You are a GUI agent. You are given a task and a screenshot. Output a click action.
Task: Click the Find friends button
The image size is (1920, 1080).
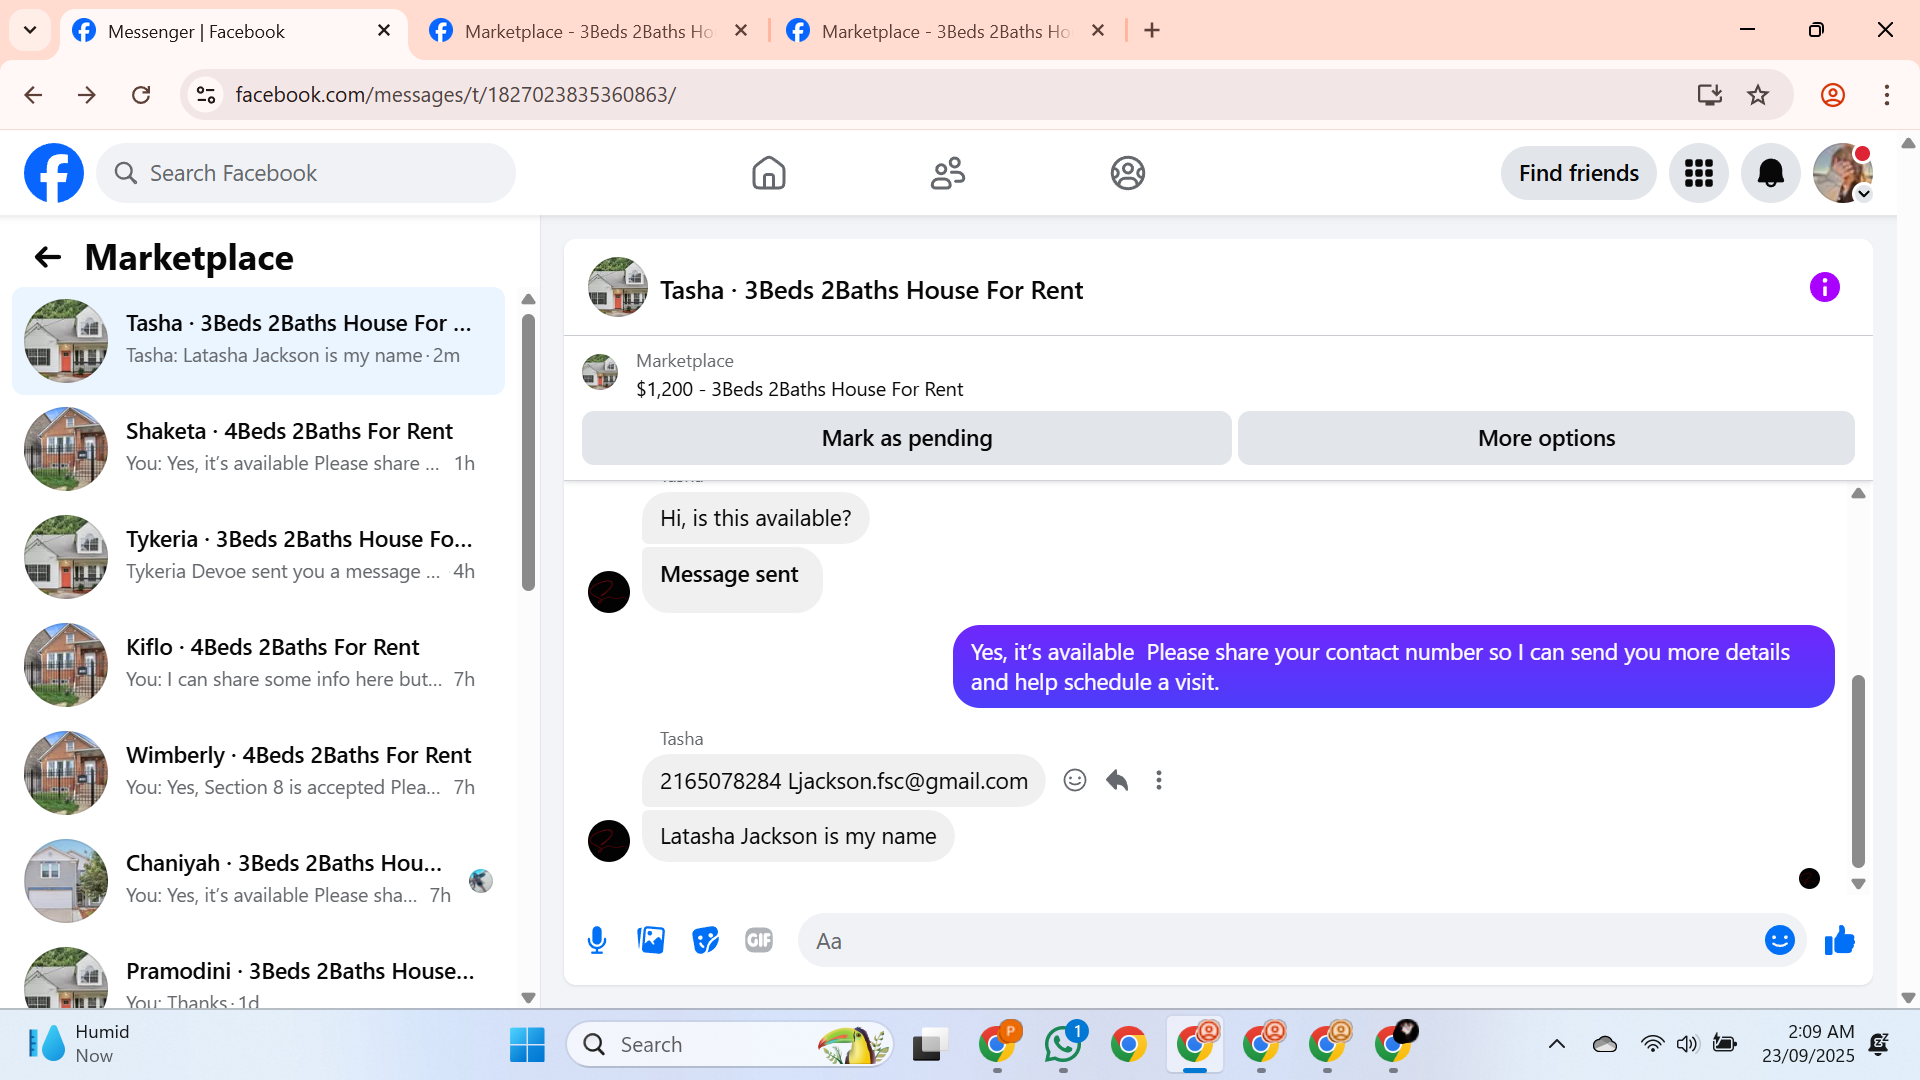click(x=1578, y=173)
